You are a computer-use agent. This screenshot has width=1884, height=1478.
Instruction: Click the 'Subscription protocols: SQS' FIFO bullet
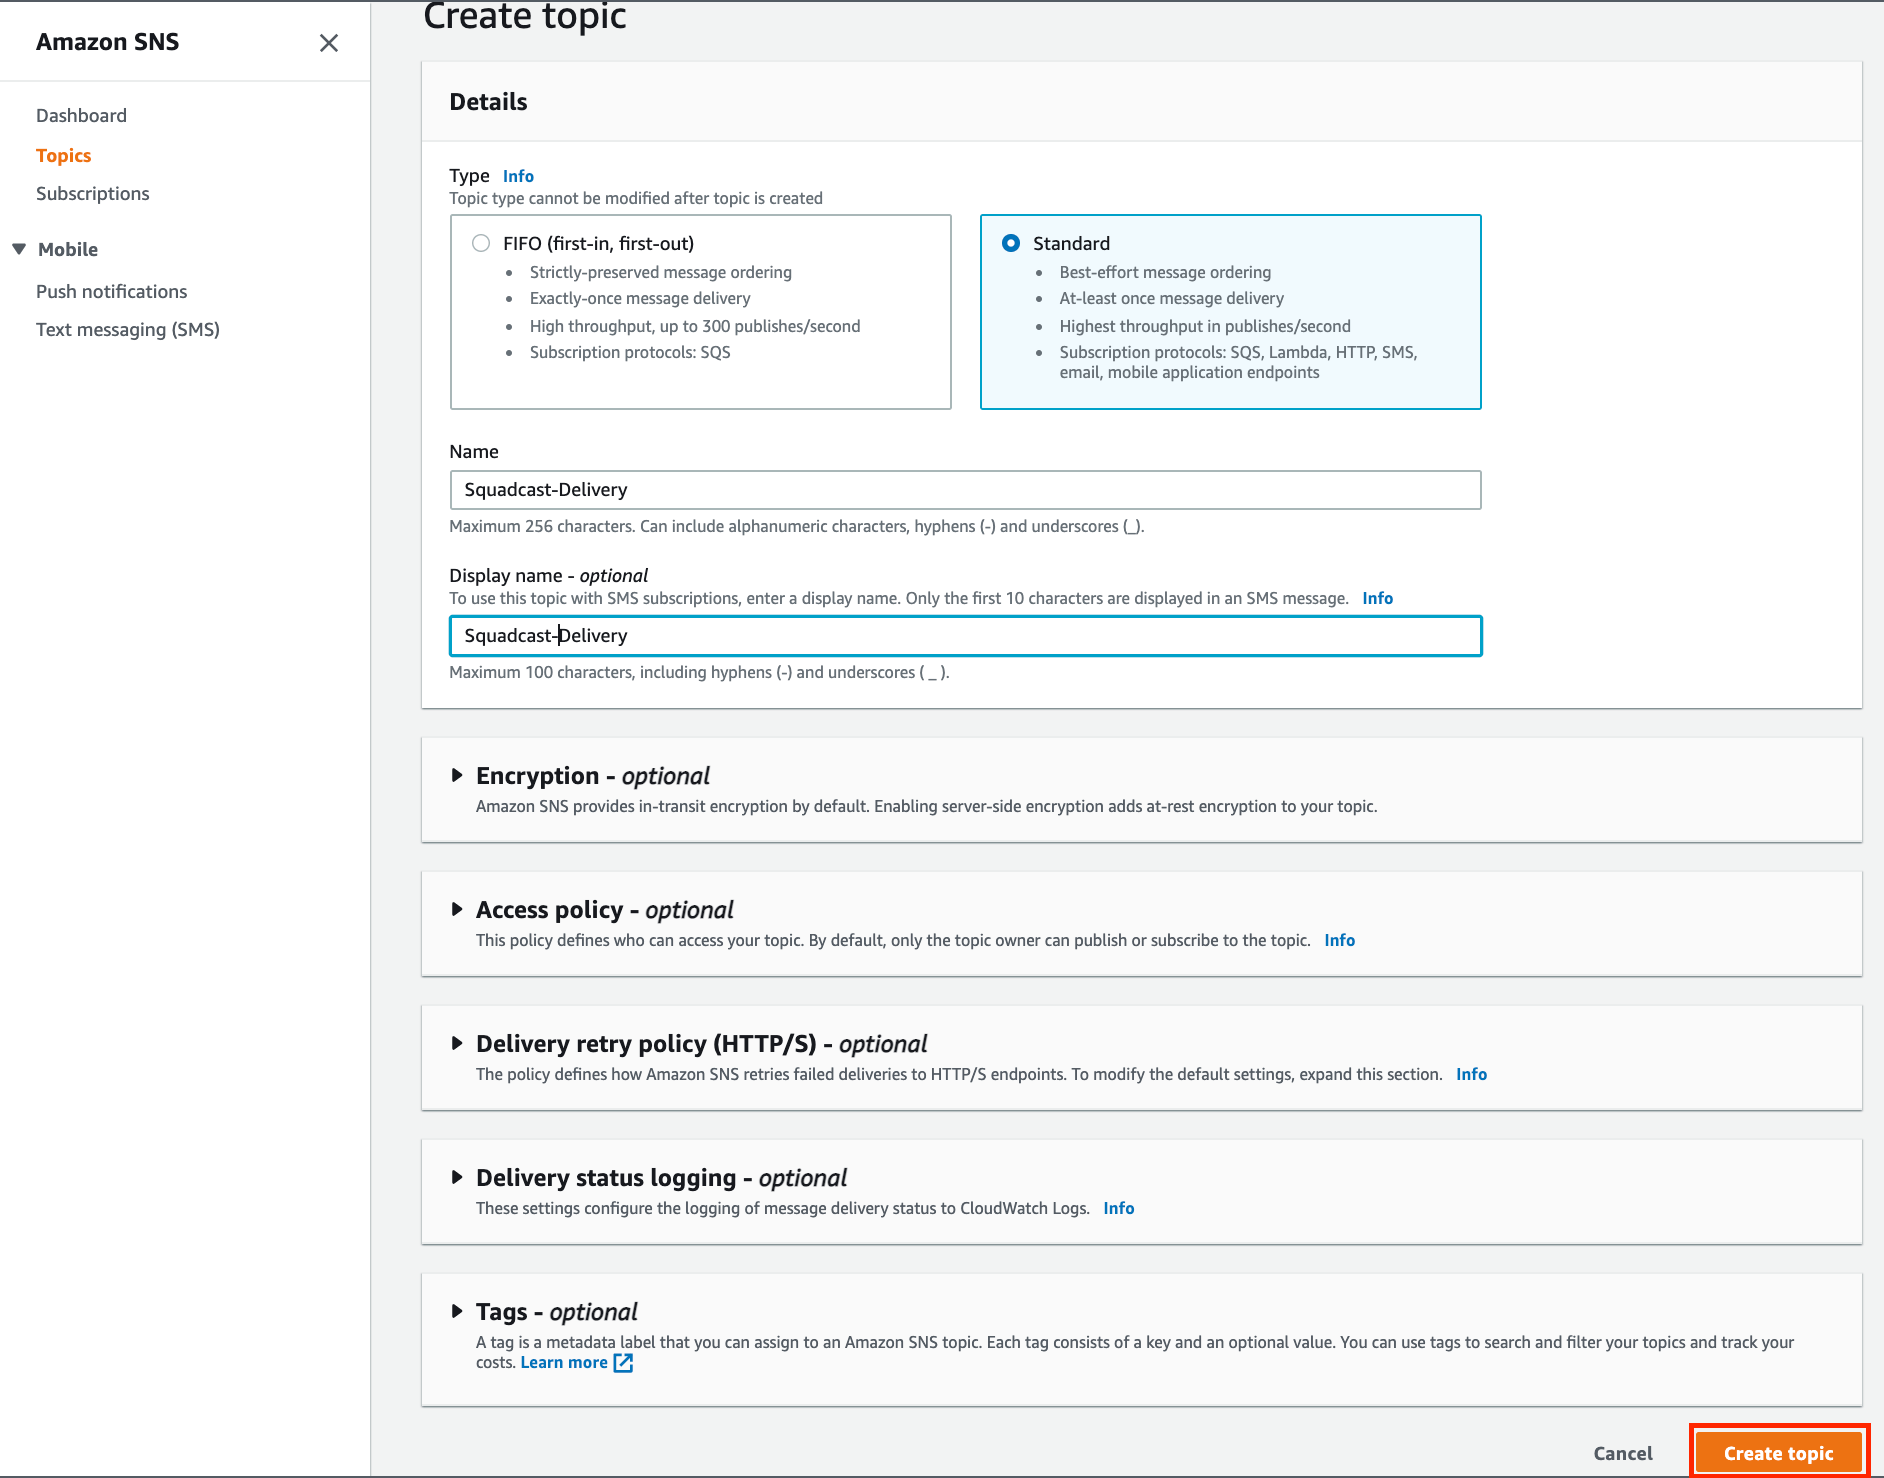(630, 352)
